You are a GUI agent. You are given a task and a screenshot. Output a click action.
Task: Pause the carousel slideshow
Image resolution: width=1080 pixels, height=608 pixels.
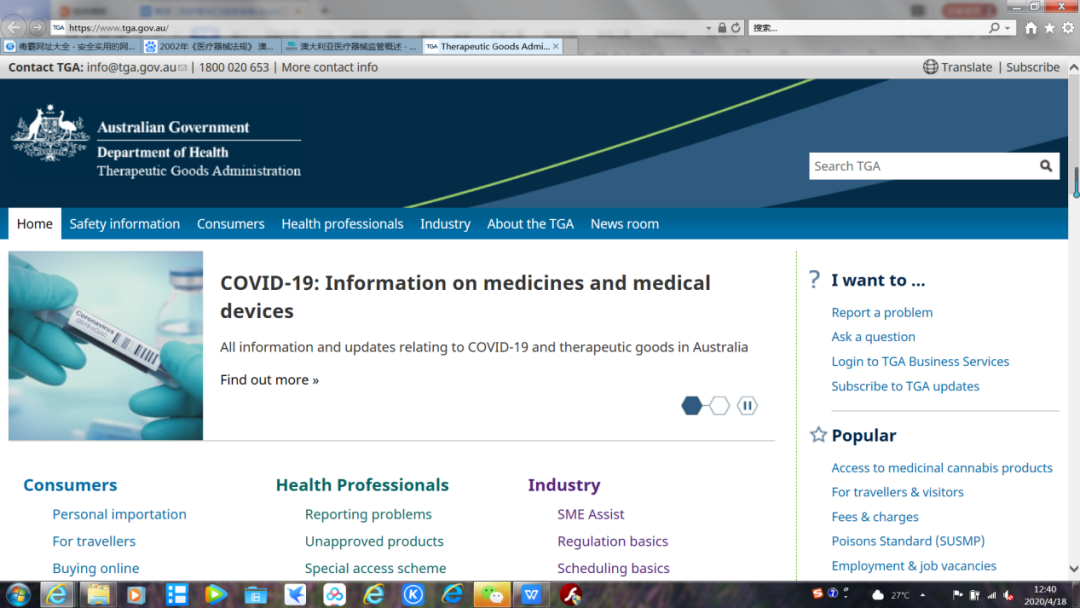pos(747,405)
